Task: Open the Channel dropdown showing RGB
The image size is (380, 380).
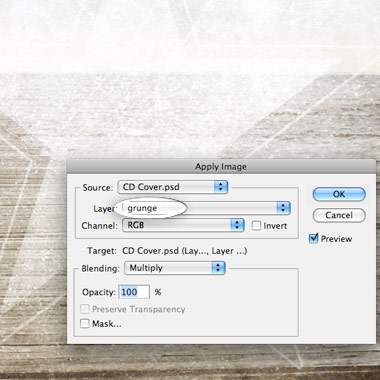Action: pos(183,225)
